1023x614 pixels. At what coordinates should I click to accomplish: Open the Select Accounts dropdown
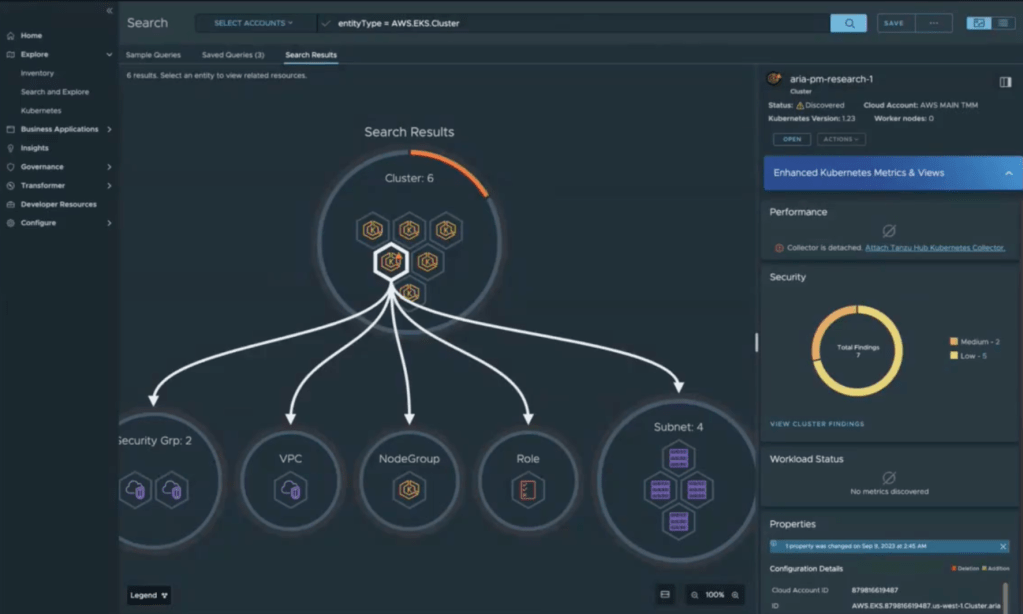point(254,23)
